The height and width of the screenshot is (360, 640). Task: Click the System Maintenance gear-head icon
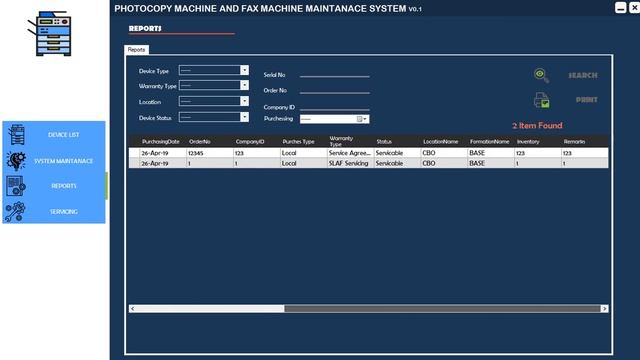coord(16,160)
